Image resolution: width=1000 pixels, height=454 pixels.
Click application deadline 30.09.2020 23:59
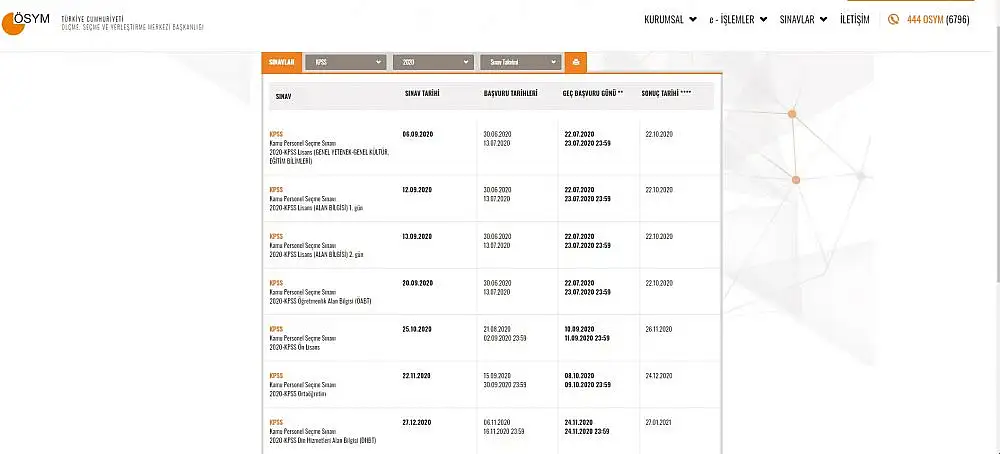click(505, 384)
